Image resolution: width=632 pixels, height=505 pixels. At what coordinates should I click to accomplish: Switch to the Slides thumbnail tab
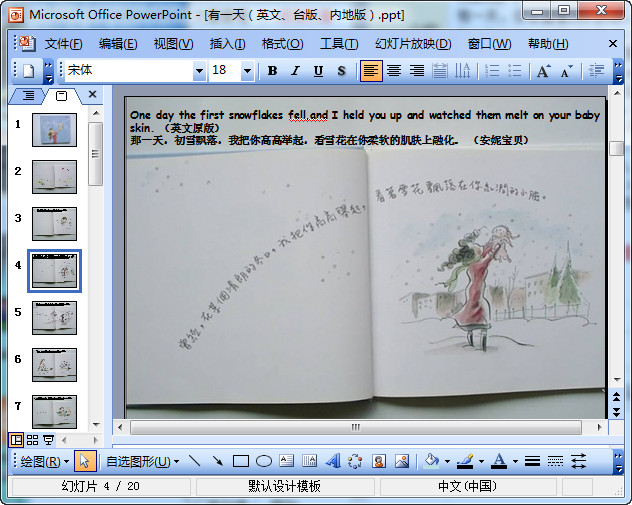pos(61,96)
